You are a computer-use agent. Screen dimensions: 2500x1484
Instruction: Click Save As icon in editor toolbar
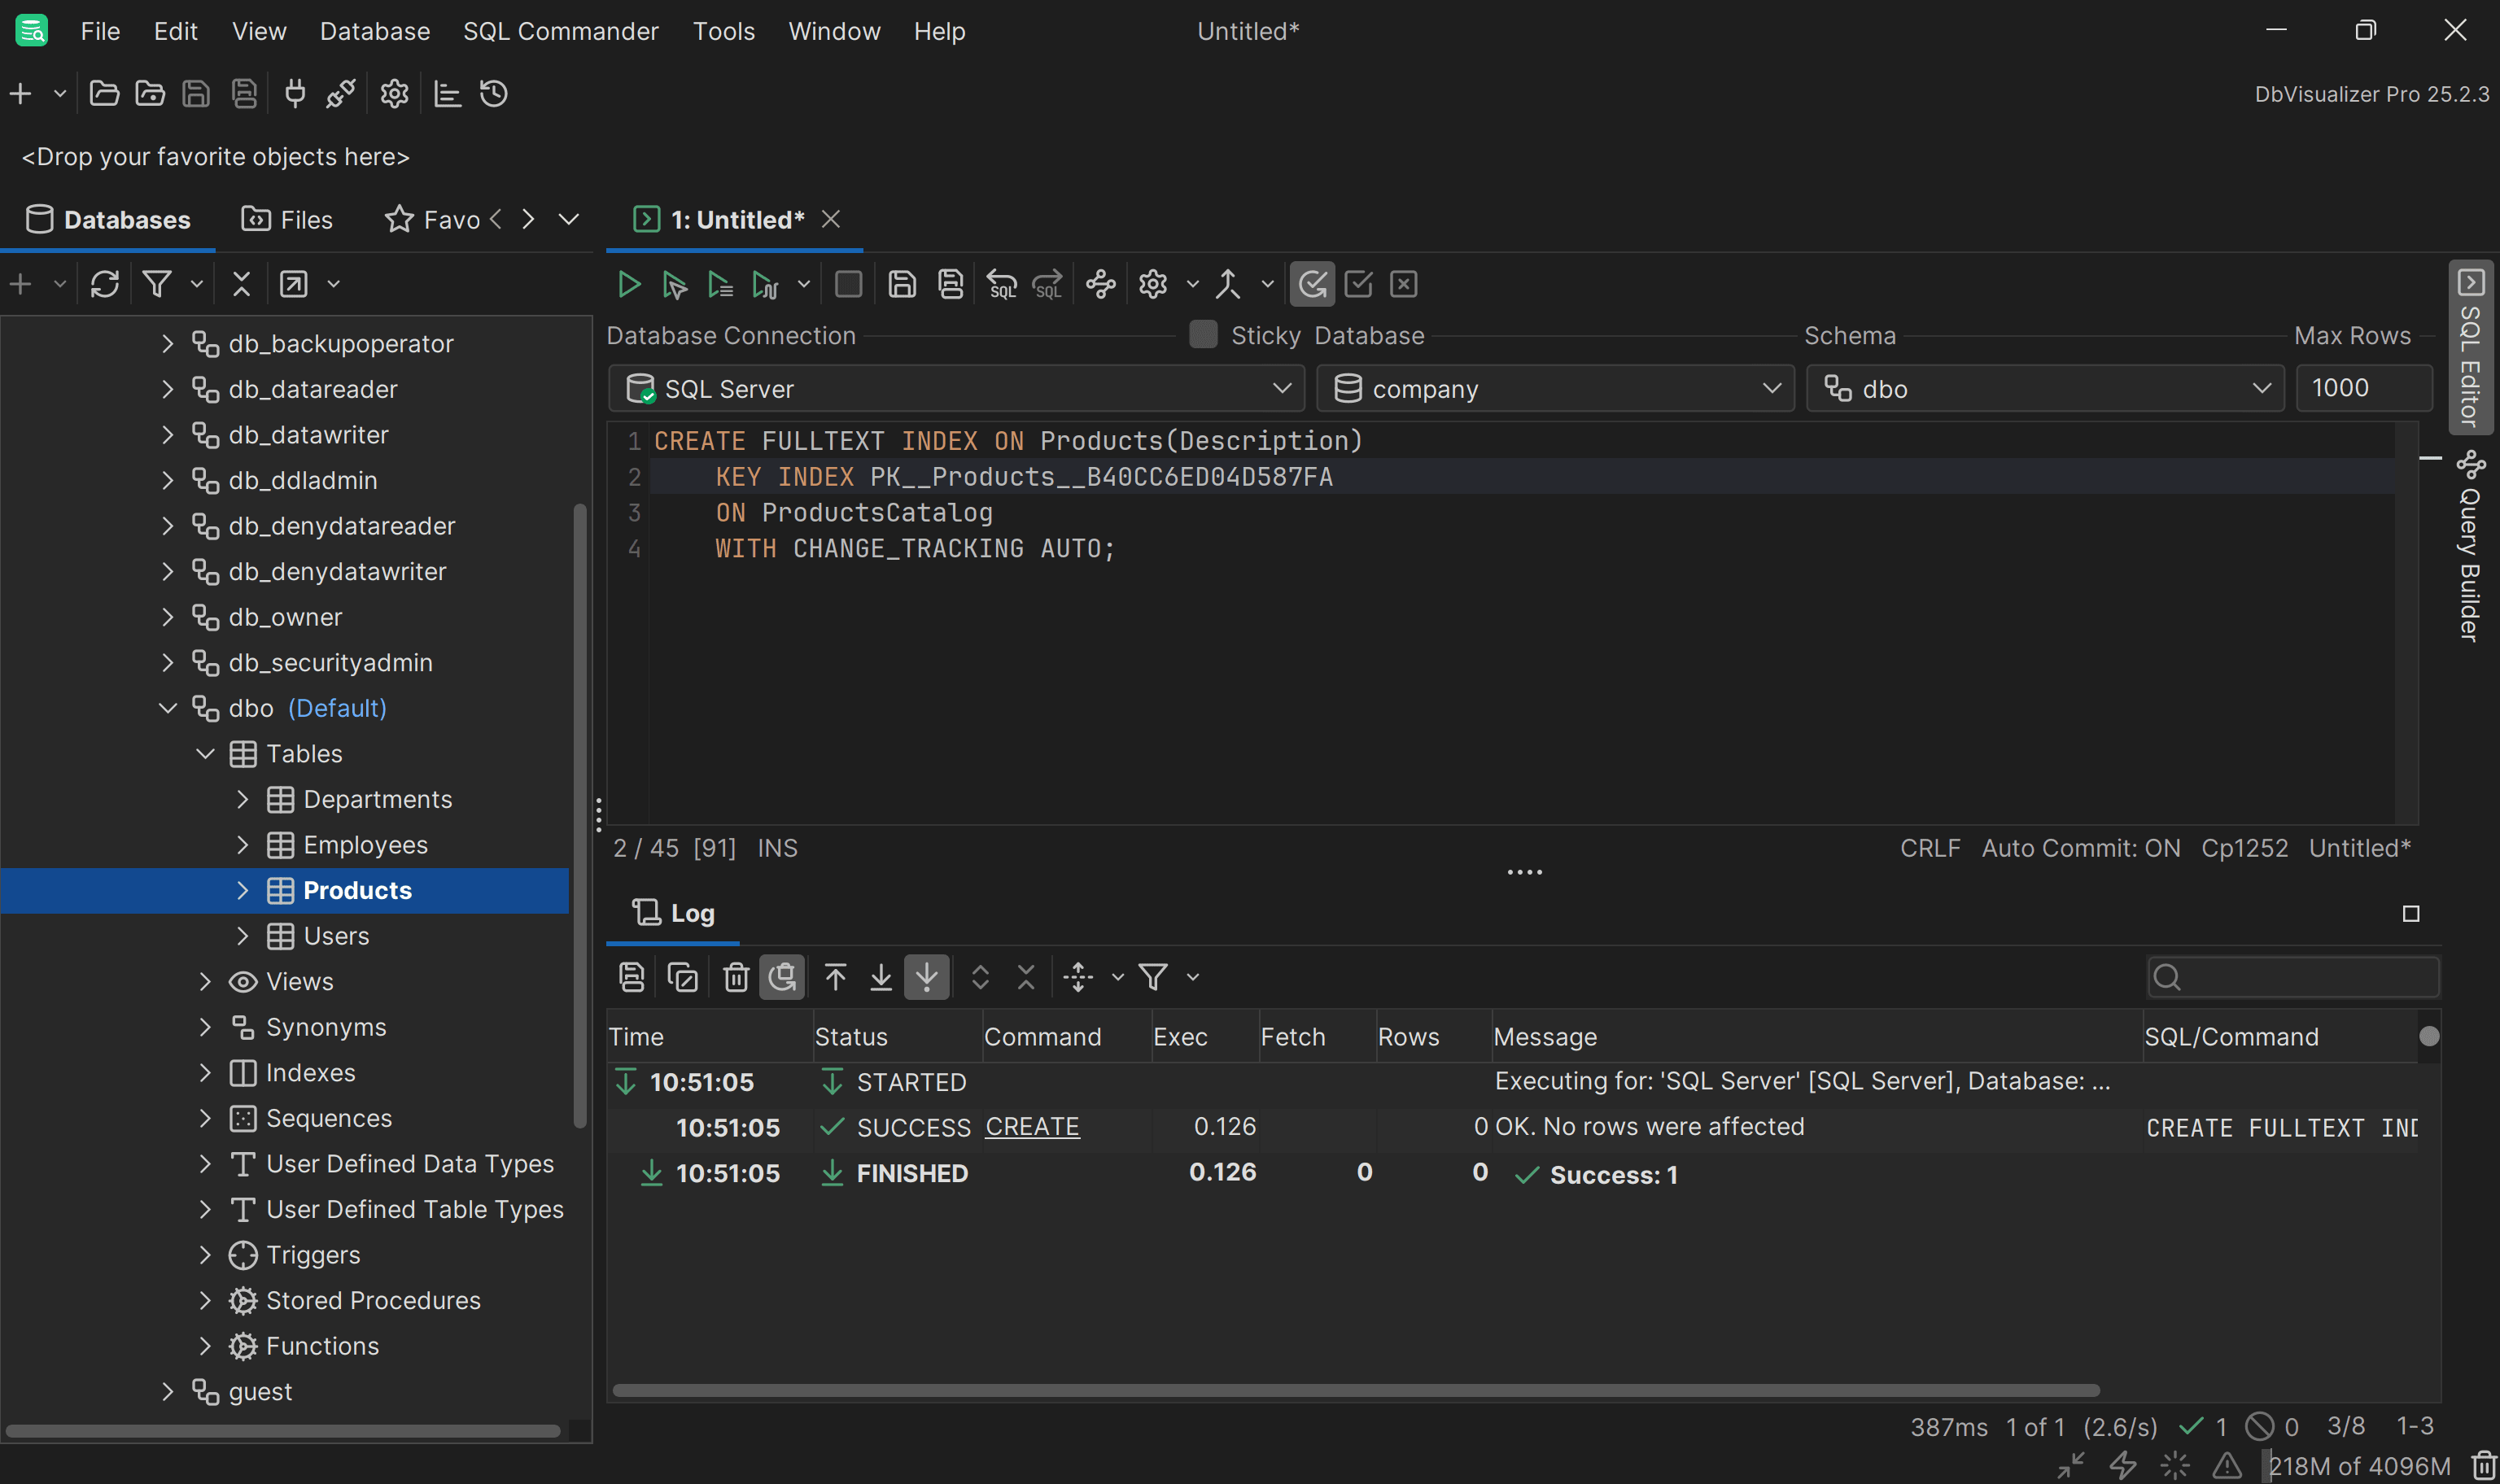point(950,285)
